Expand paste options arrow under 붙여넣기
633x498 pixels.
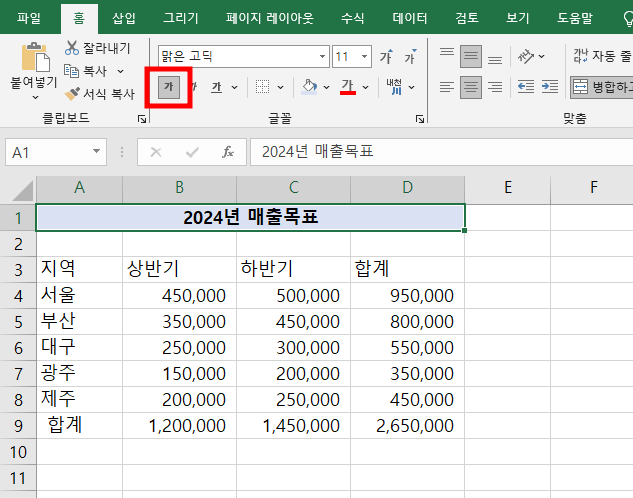coord(35,97)
